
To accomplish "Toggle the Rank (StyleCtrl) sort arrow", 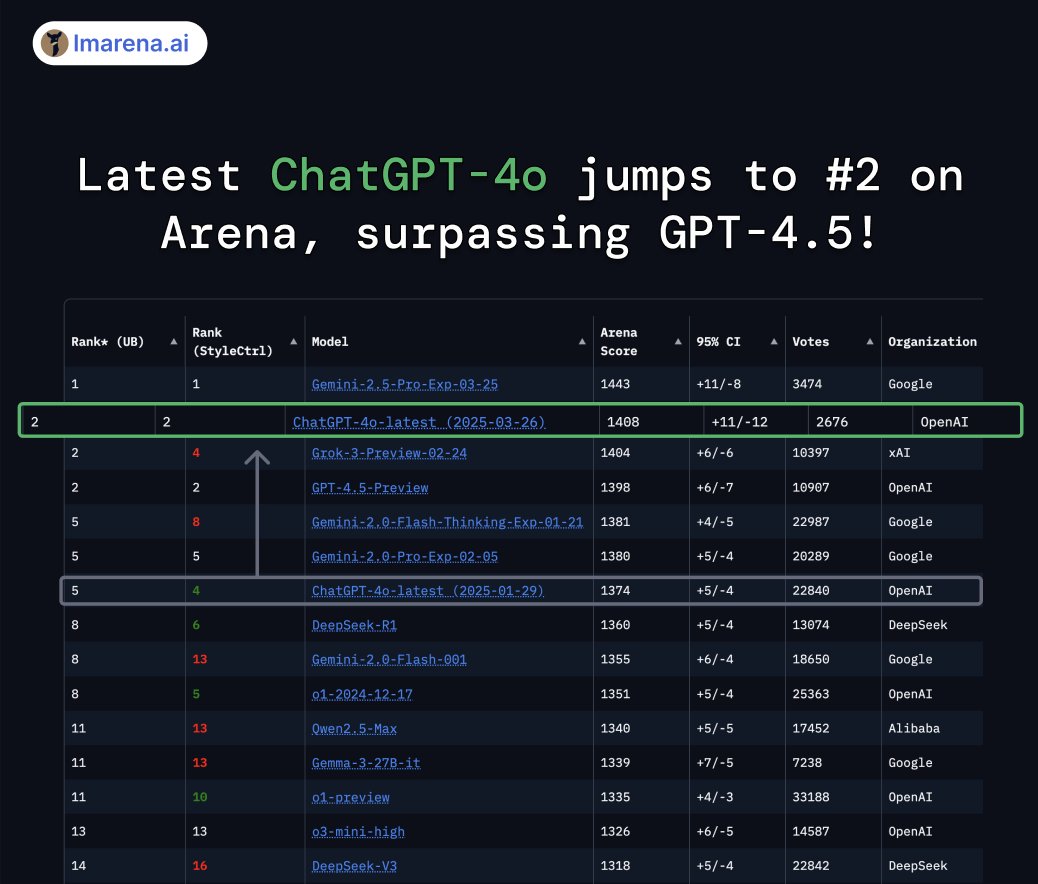I will 293,341.
